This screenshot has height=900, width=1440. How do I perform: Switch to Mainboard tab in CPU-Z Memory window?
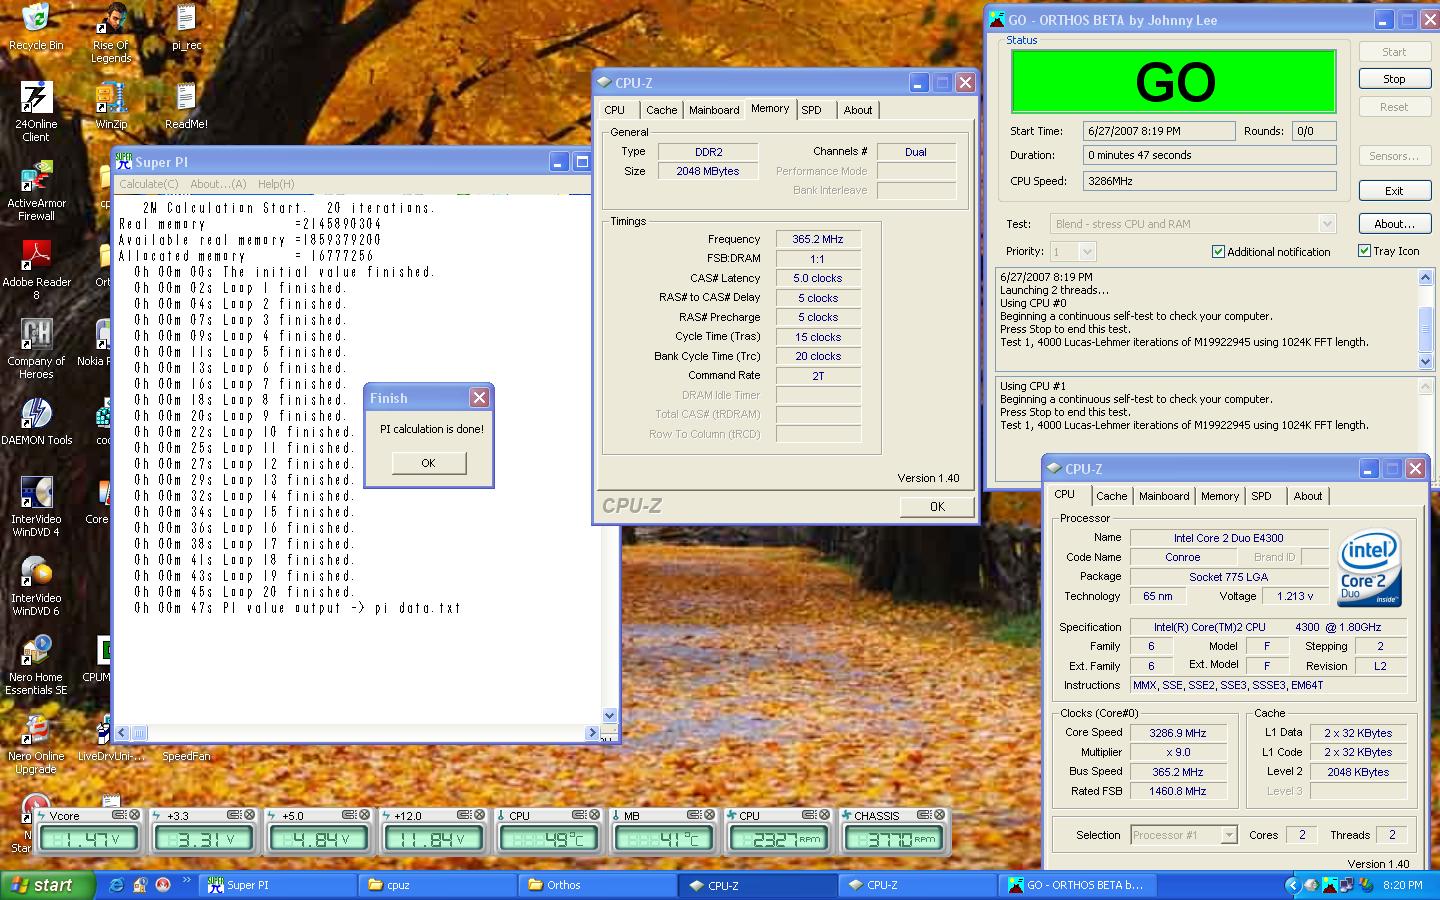714,110
